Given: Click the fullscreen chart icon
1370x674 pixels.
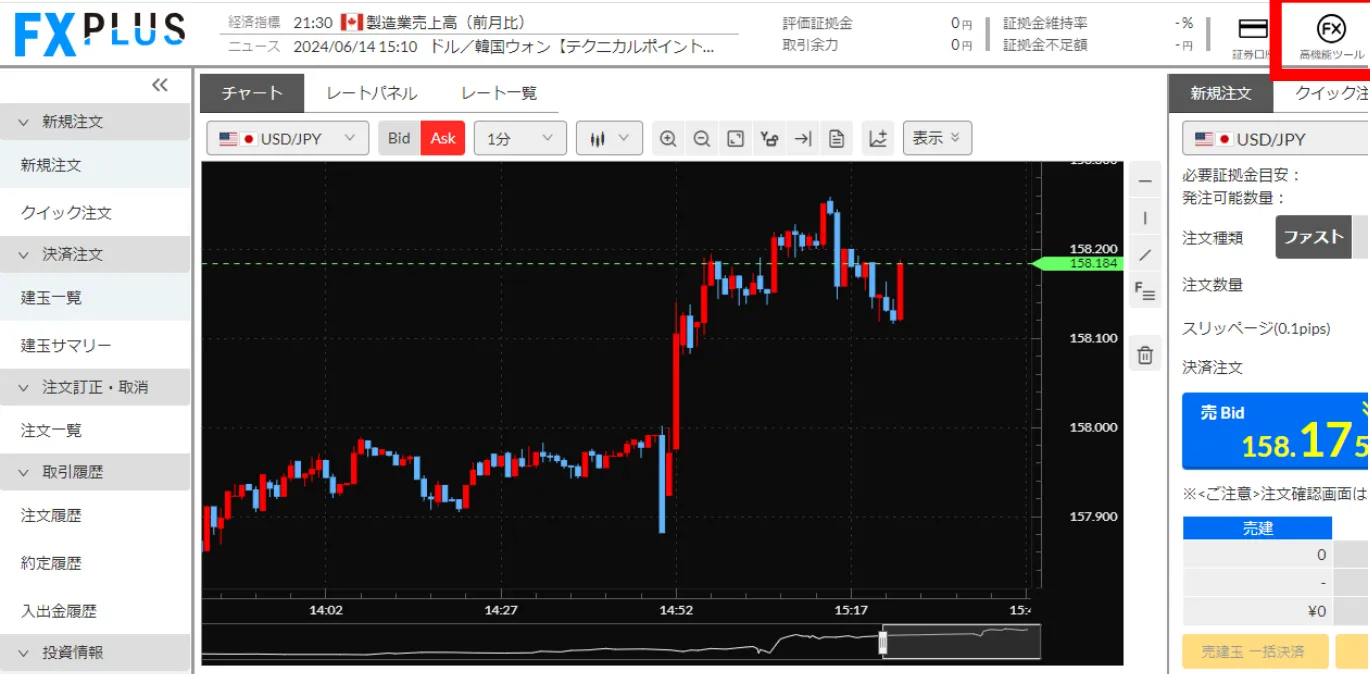Looking at the screenshot, I should (x=735, y=139).
